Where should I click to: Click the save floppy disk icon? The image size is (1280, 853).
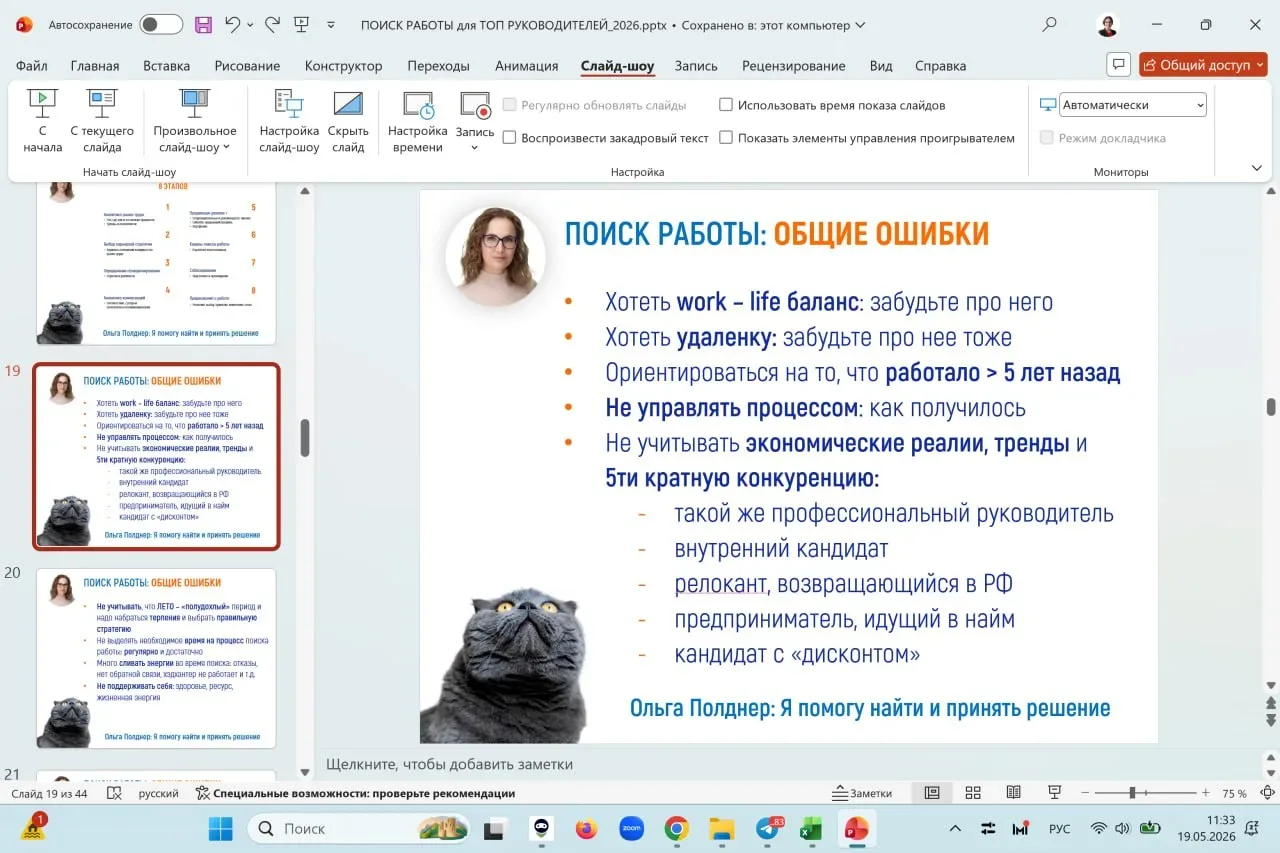[x=203, y=25]
